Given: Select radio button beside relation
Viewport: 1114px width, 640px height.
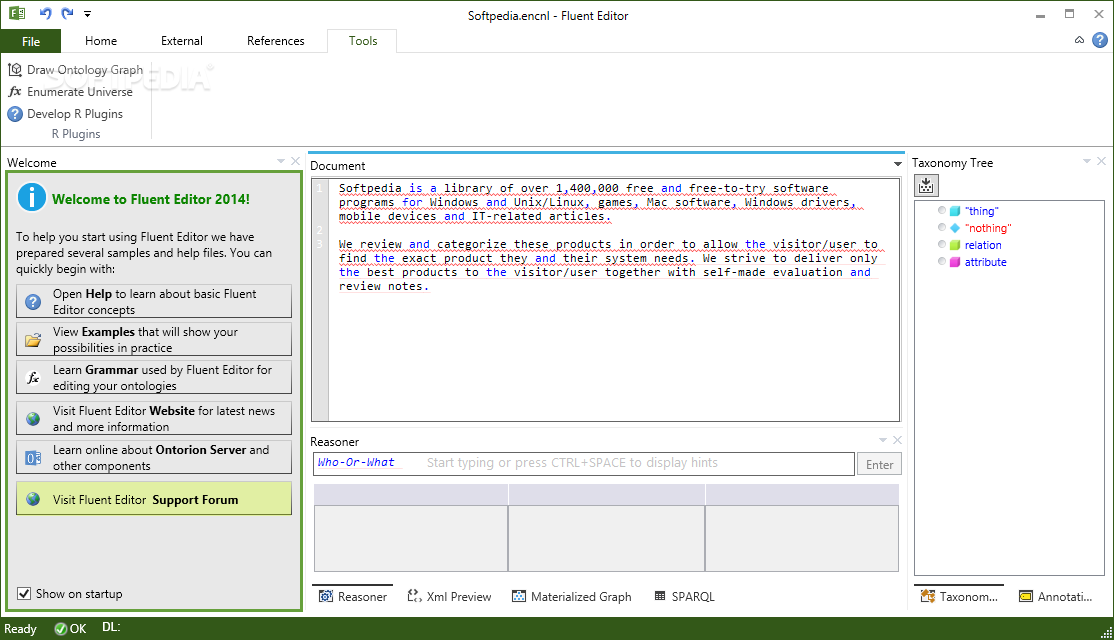Looking at the screenshot, I should coord(942,244).
